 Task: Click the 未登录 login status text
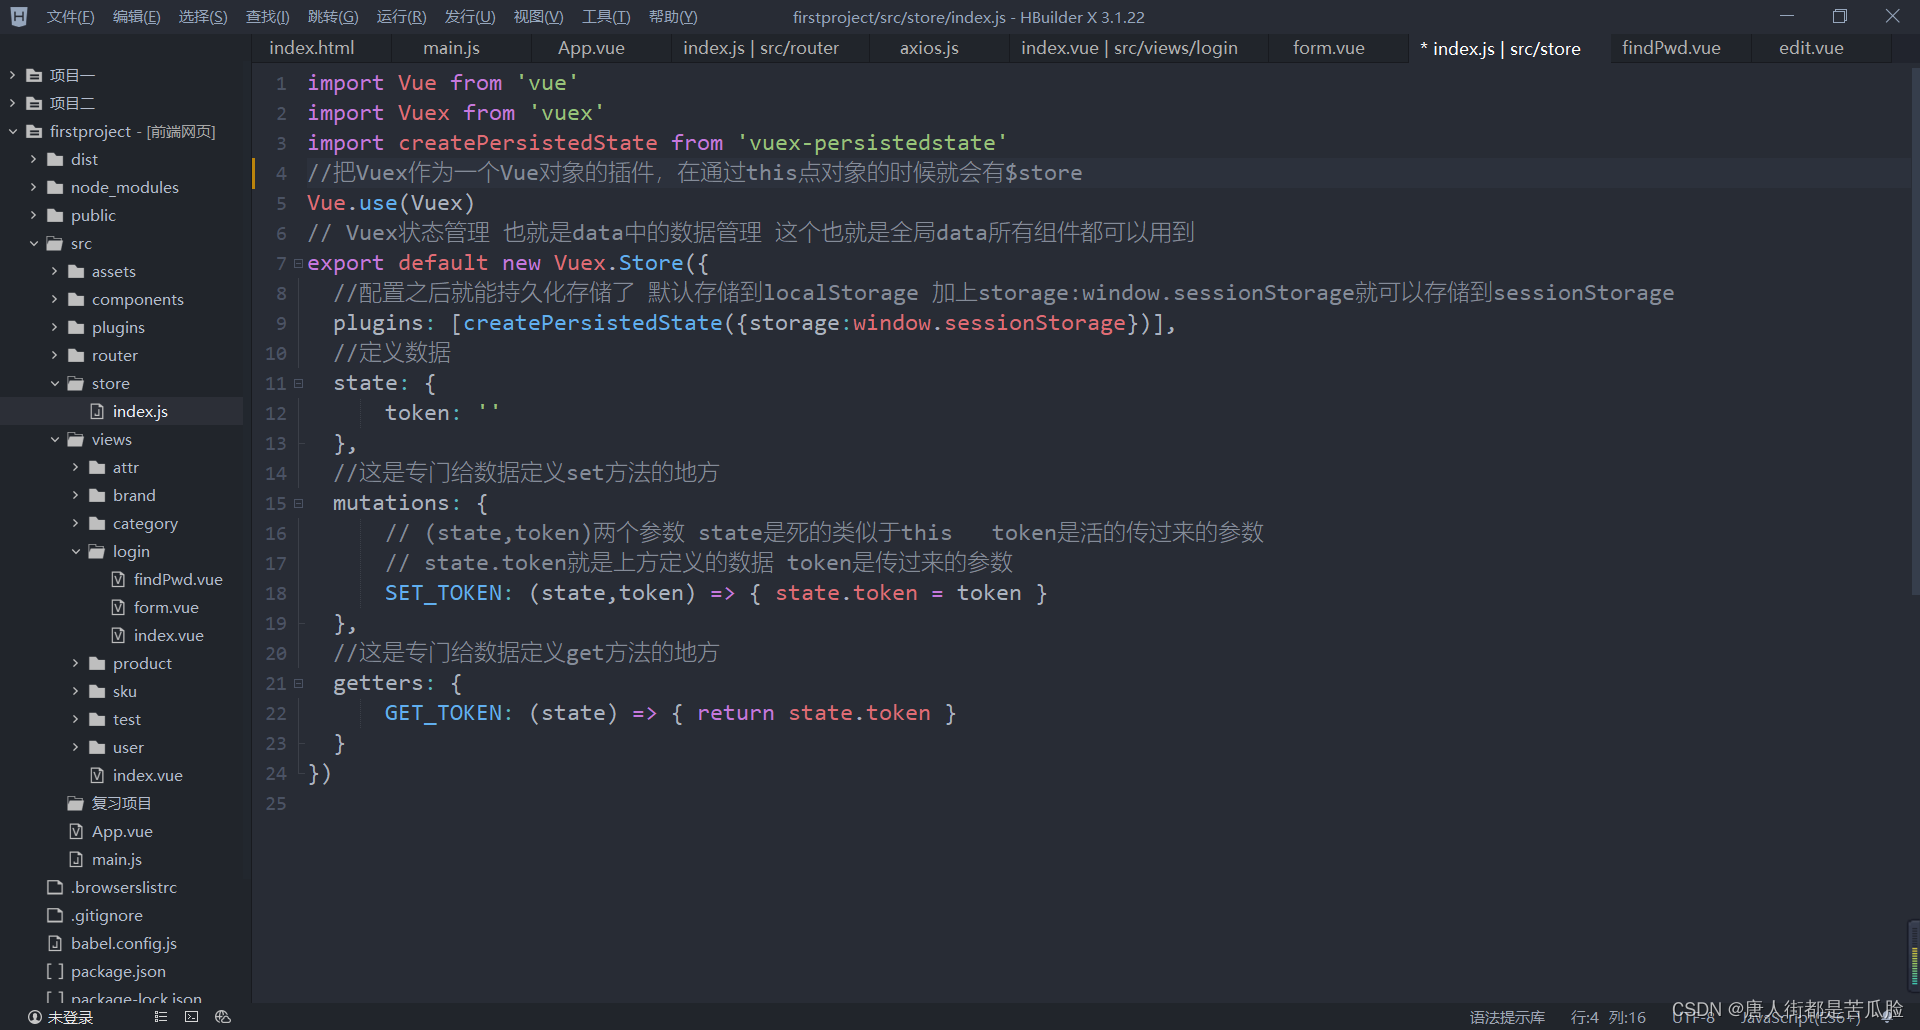tap(70, 1017)
